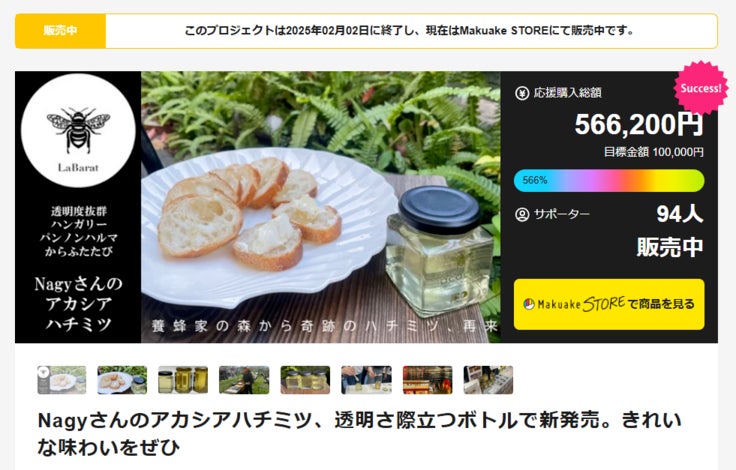
Task: Select the third thumbnail showing honey jars
Action: point(183,380)
